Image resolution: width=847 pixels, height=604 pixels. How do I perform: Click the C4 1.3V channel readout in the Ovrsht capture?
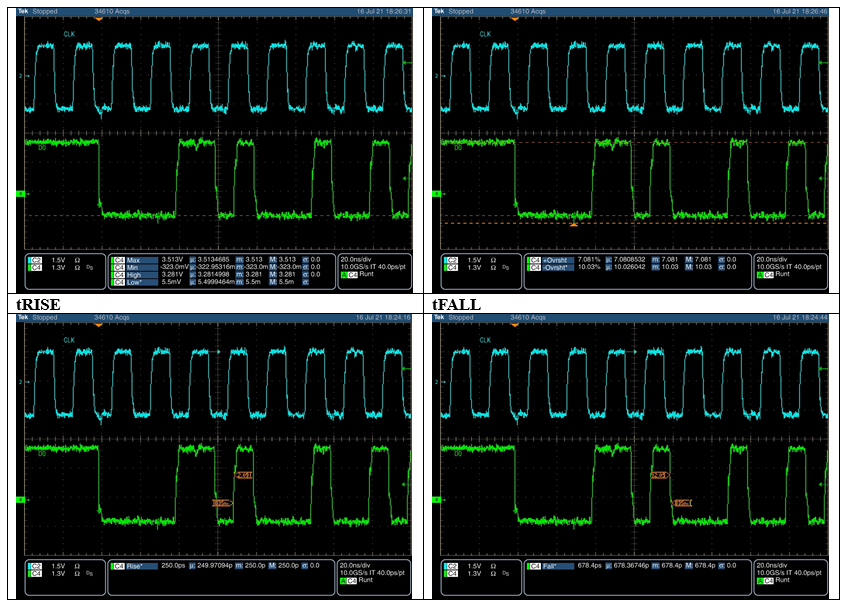click(470, 267)
